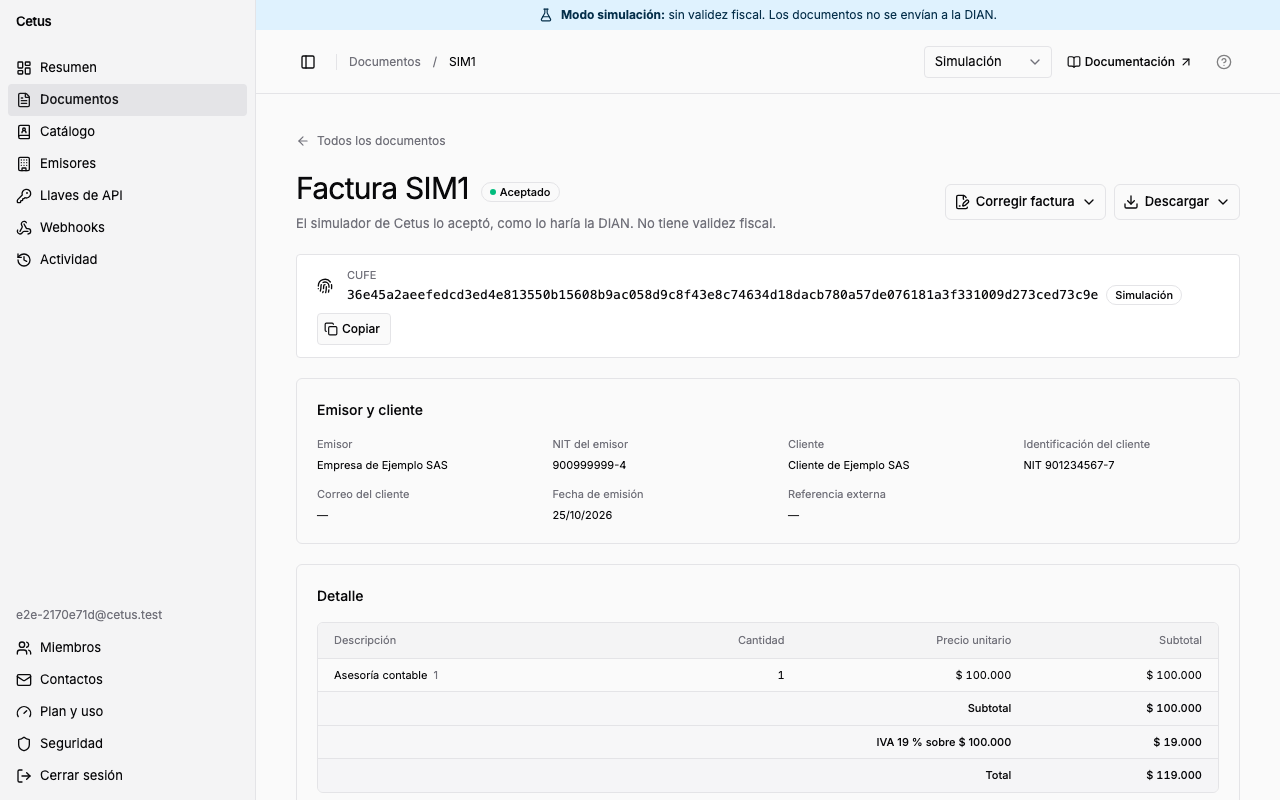Copy the CUFE with Copiar button
1280x800 pixels.
[x=354, y=329]
